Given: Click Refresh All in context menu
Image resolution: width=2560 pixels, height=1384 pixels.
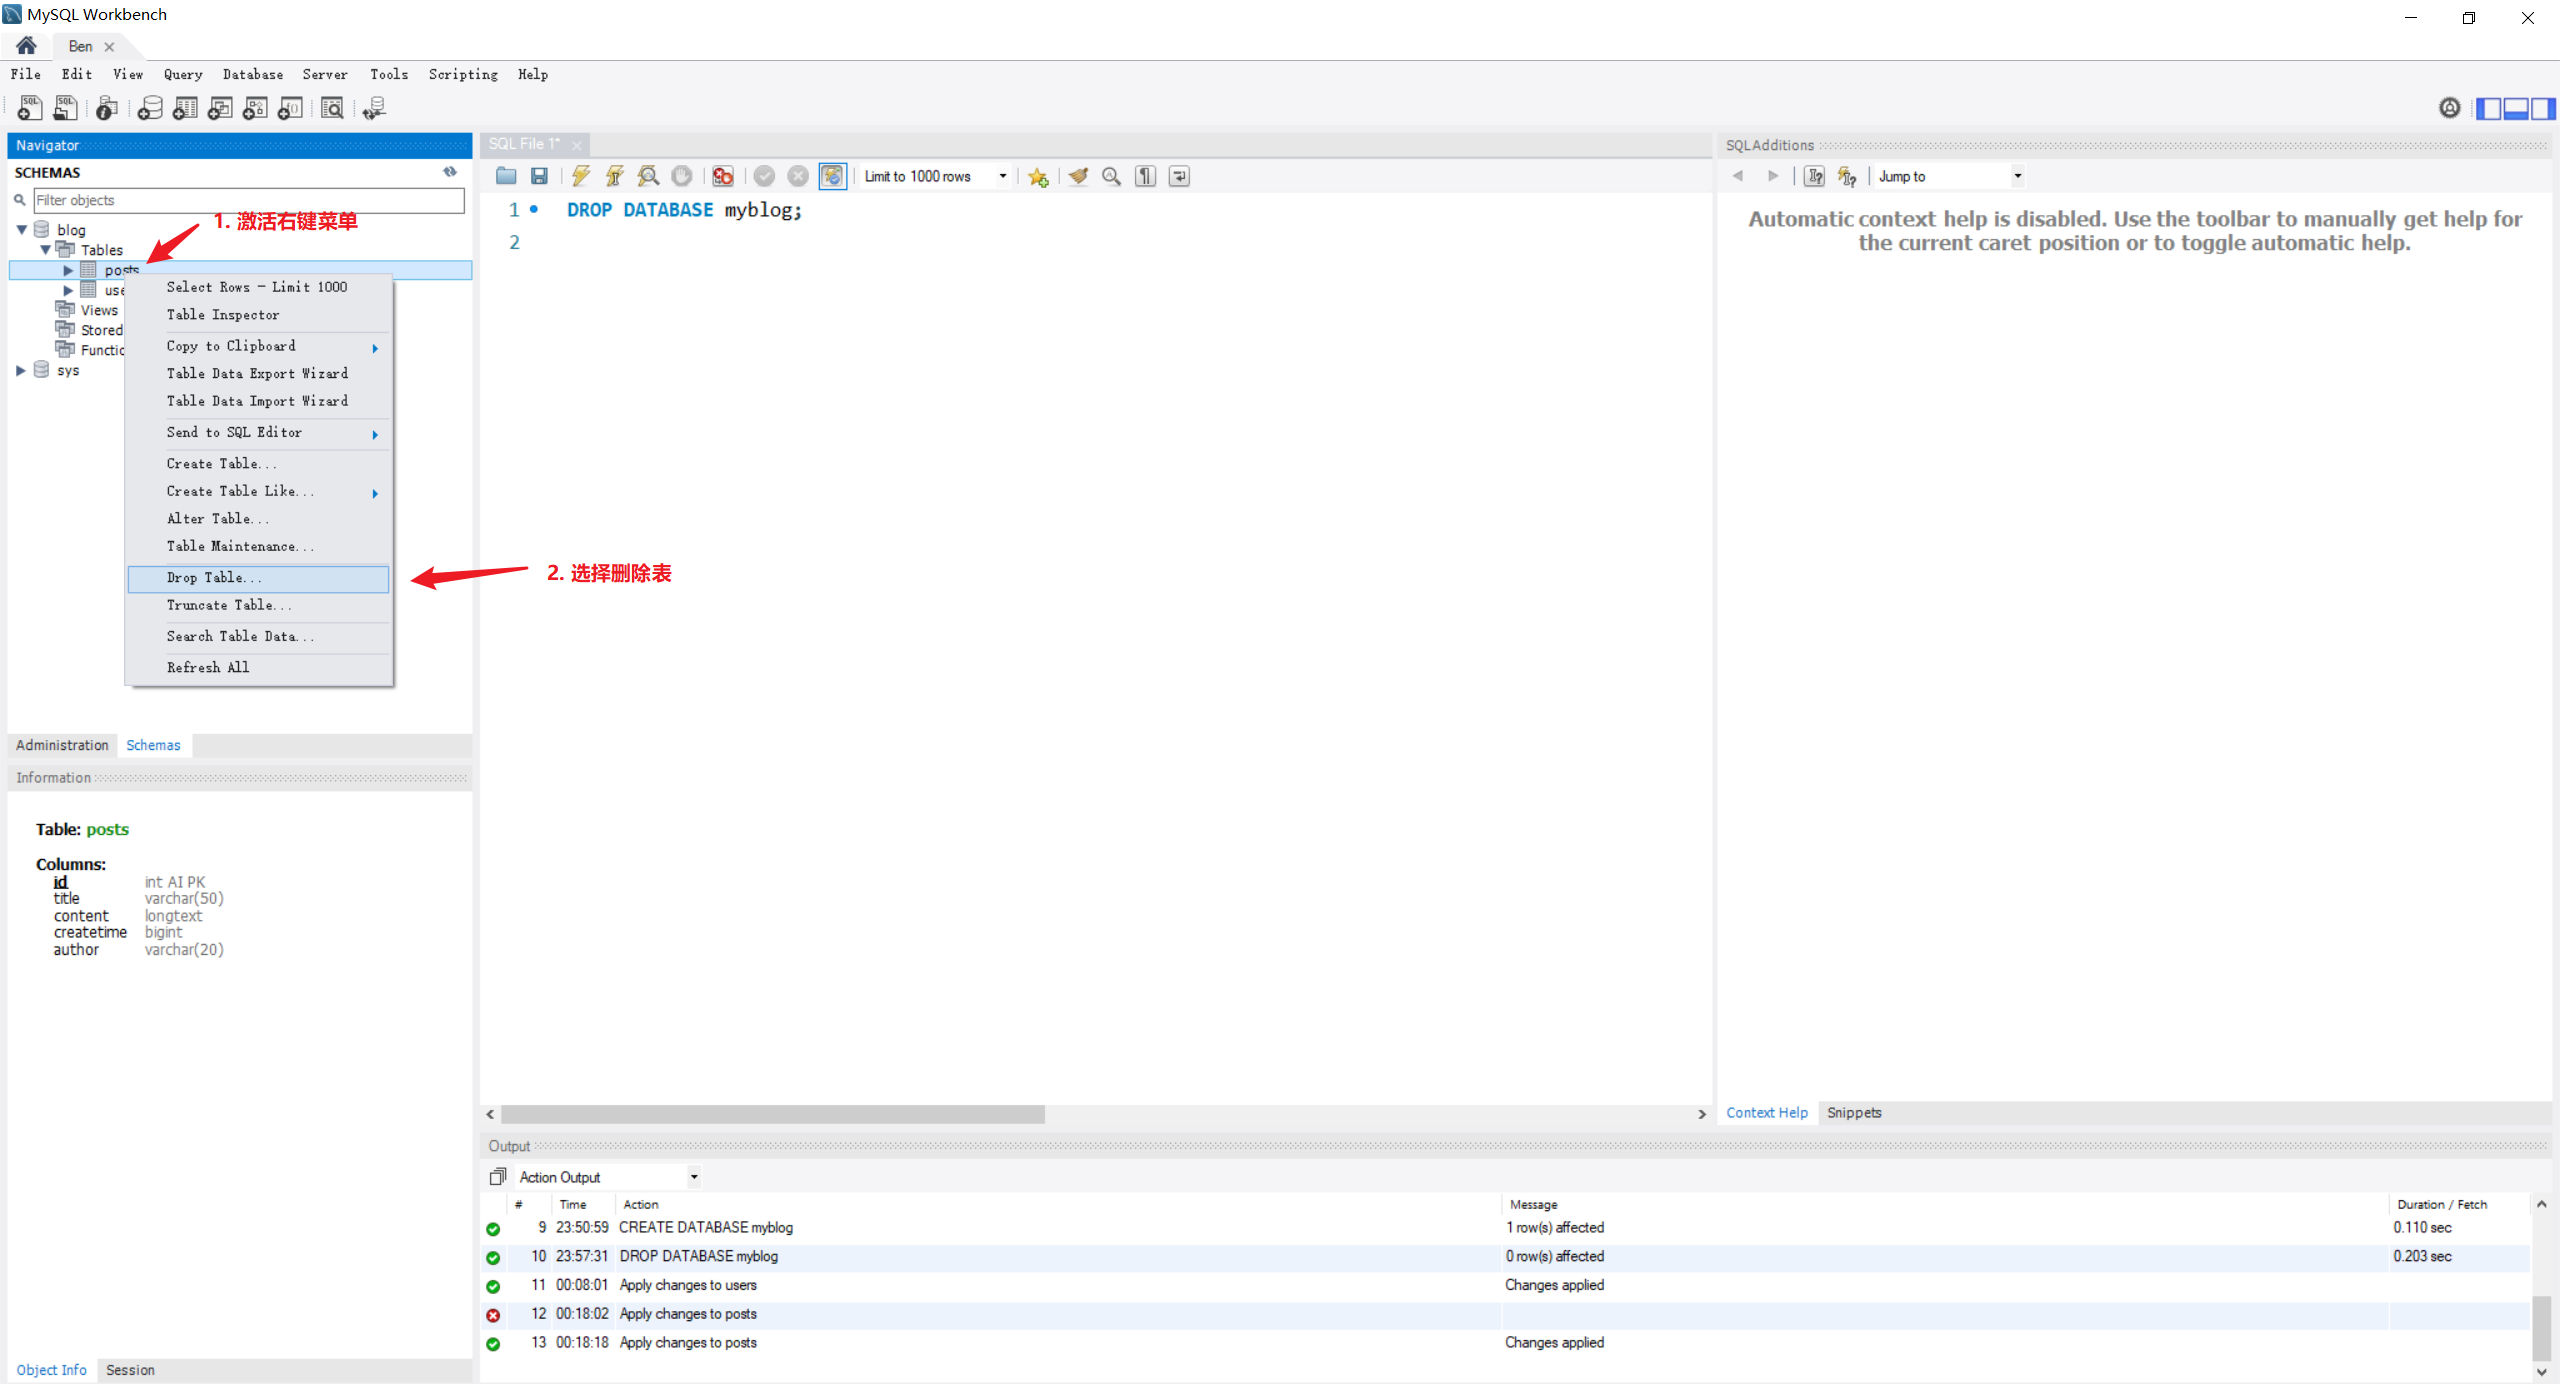Looking at the screenshot, I should (258, 667).
